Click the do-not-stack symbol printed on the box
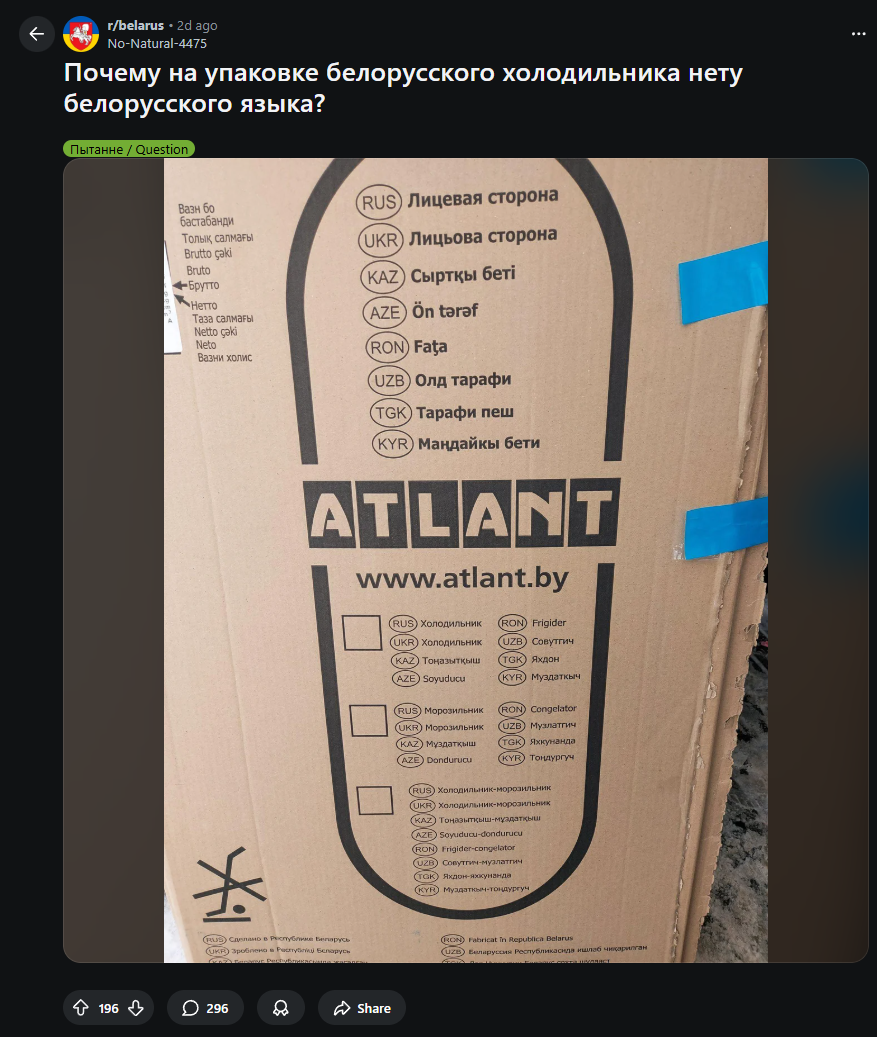 click(229, 885)
